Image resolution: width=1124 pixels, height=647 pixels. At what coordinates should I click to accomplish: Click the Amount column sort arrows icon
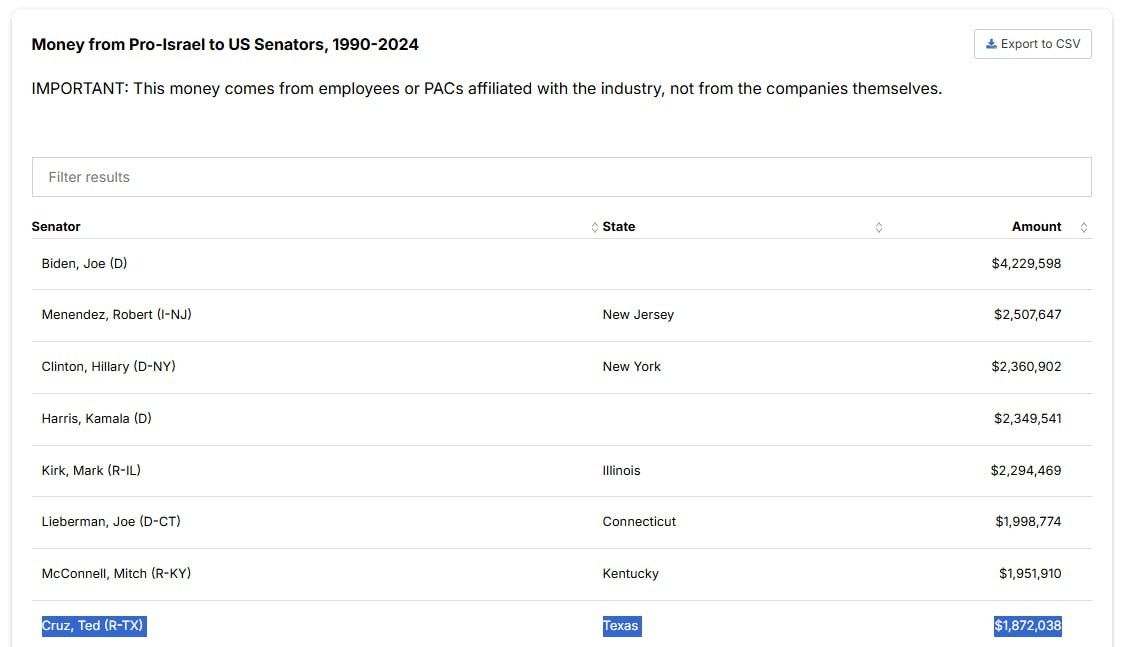coord(1083,227)
